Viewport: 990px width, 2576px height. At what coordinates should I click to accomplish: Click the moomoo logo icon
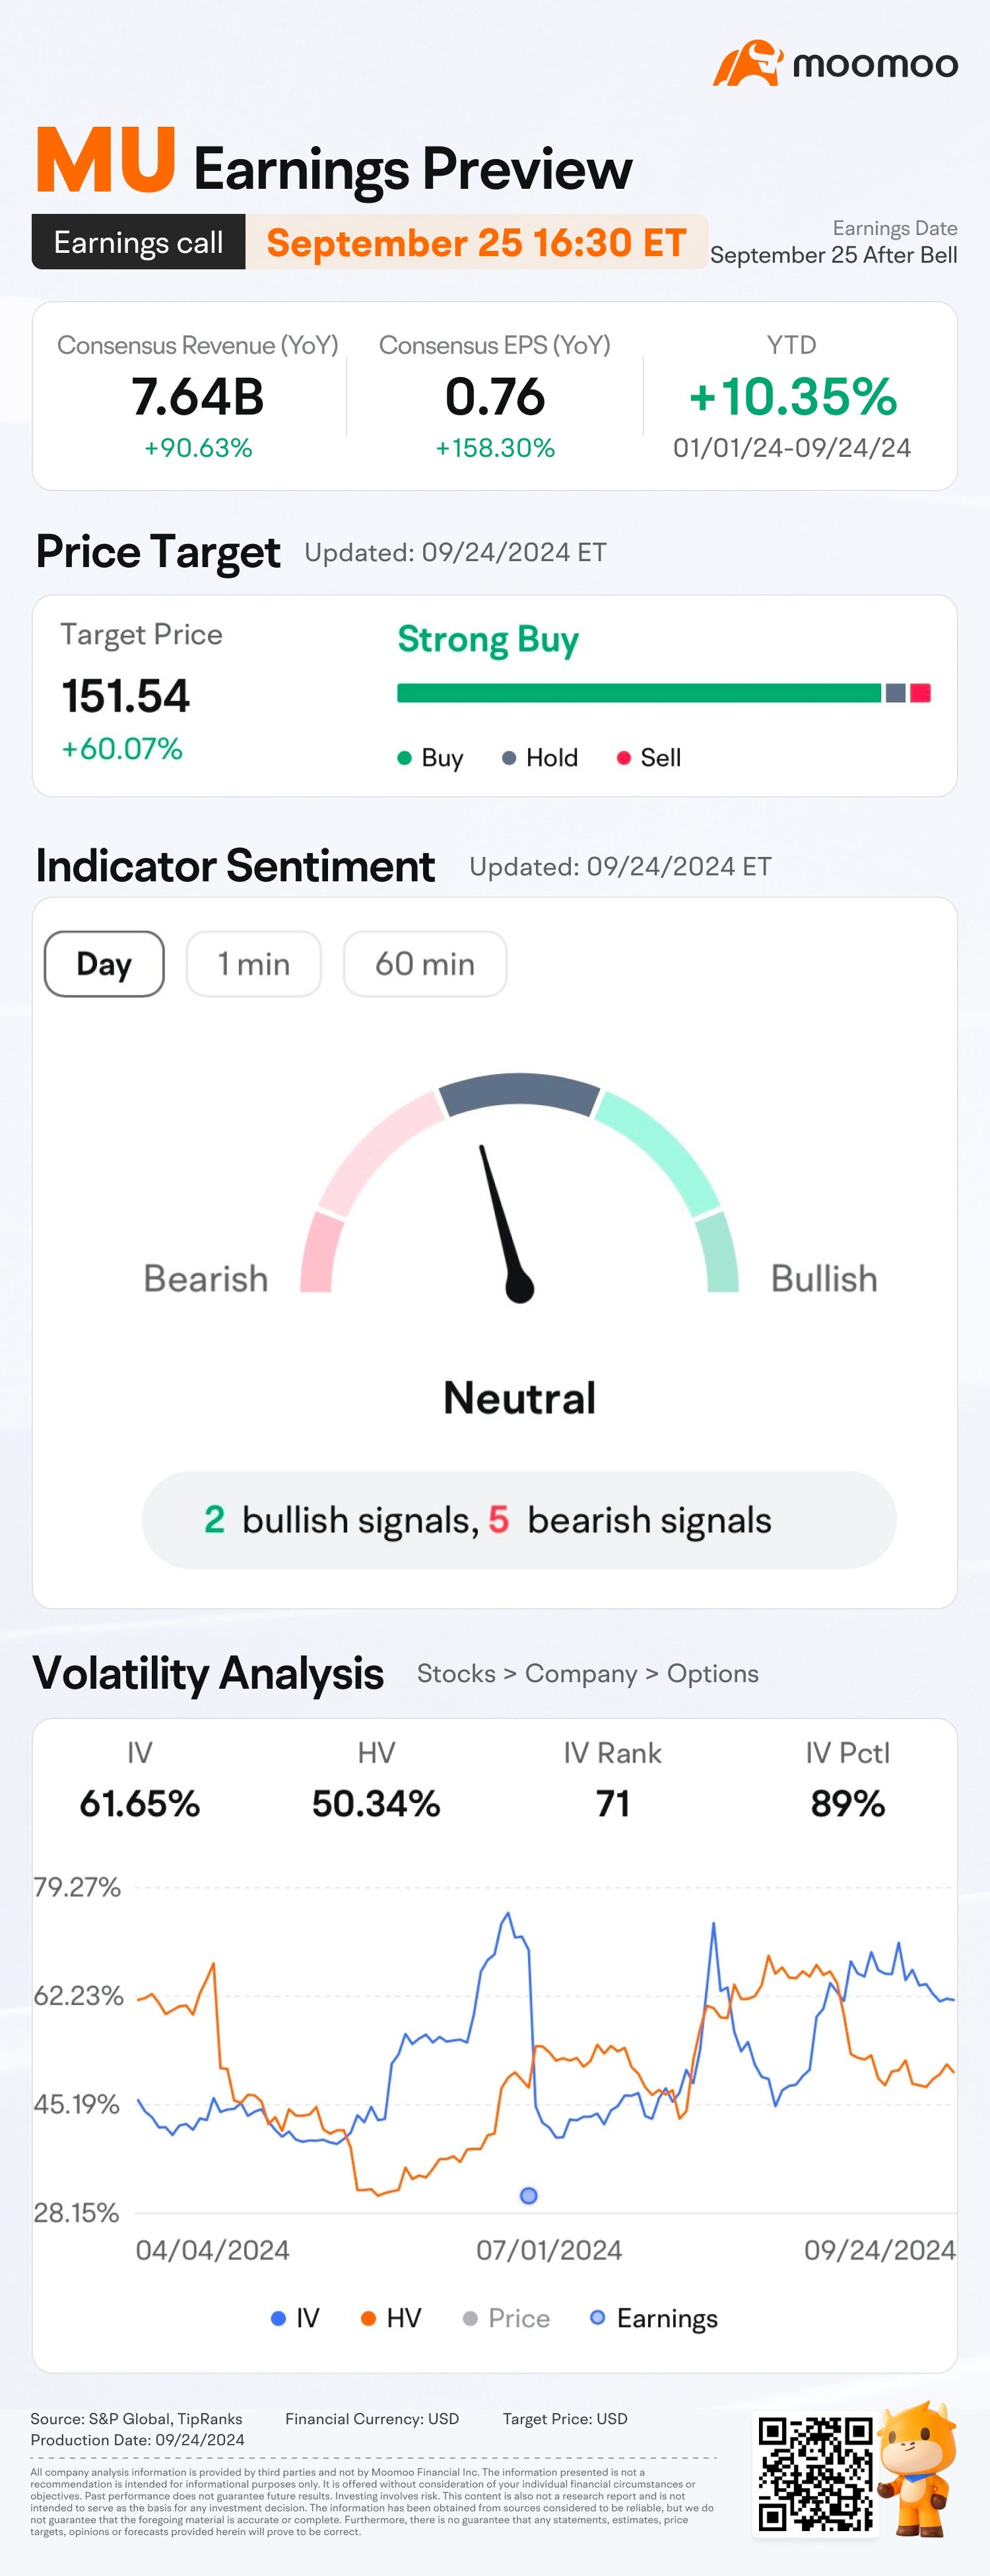point(747,63)
